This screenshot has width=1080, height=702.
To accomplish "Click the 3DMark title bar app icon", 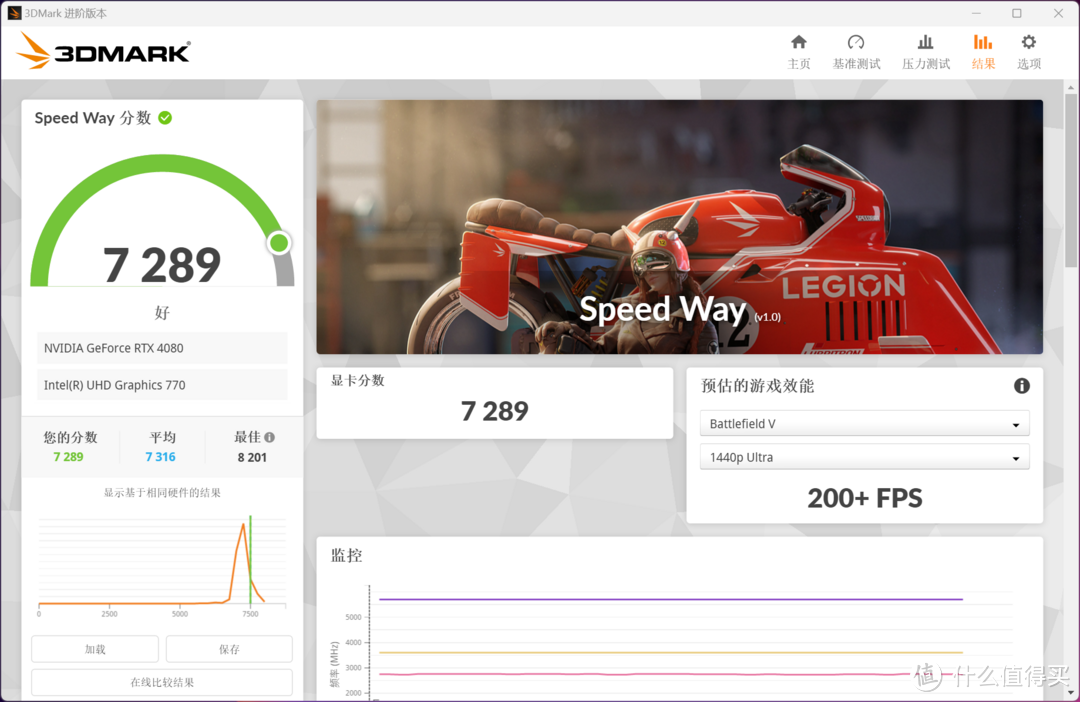I will click(x=14, y=13).
